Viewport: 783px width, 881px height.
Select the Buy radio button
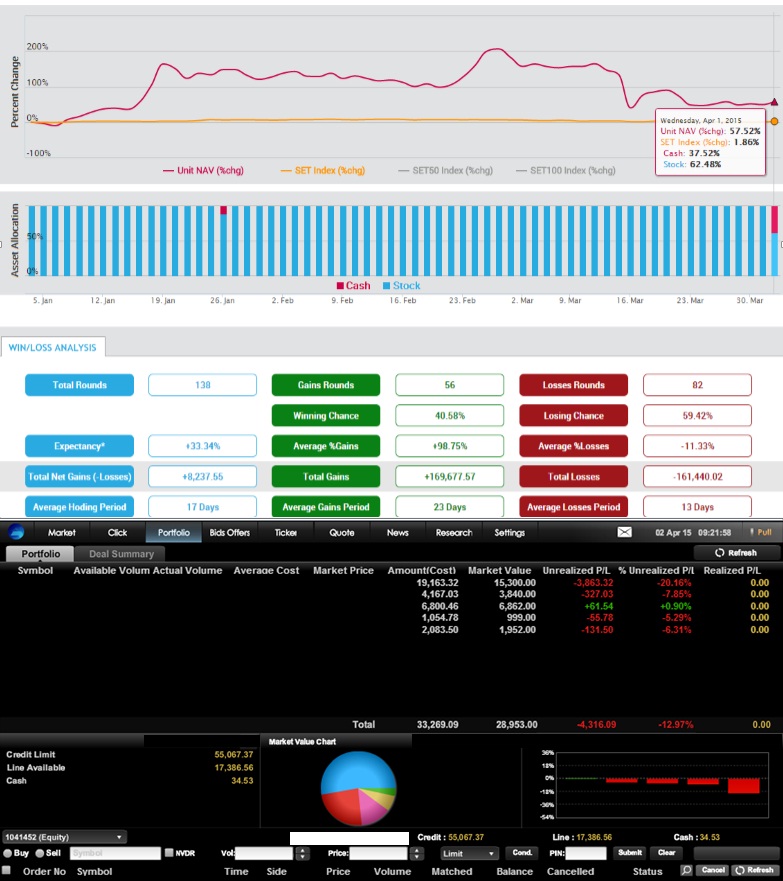(8, 853)
